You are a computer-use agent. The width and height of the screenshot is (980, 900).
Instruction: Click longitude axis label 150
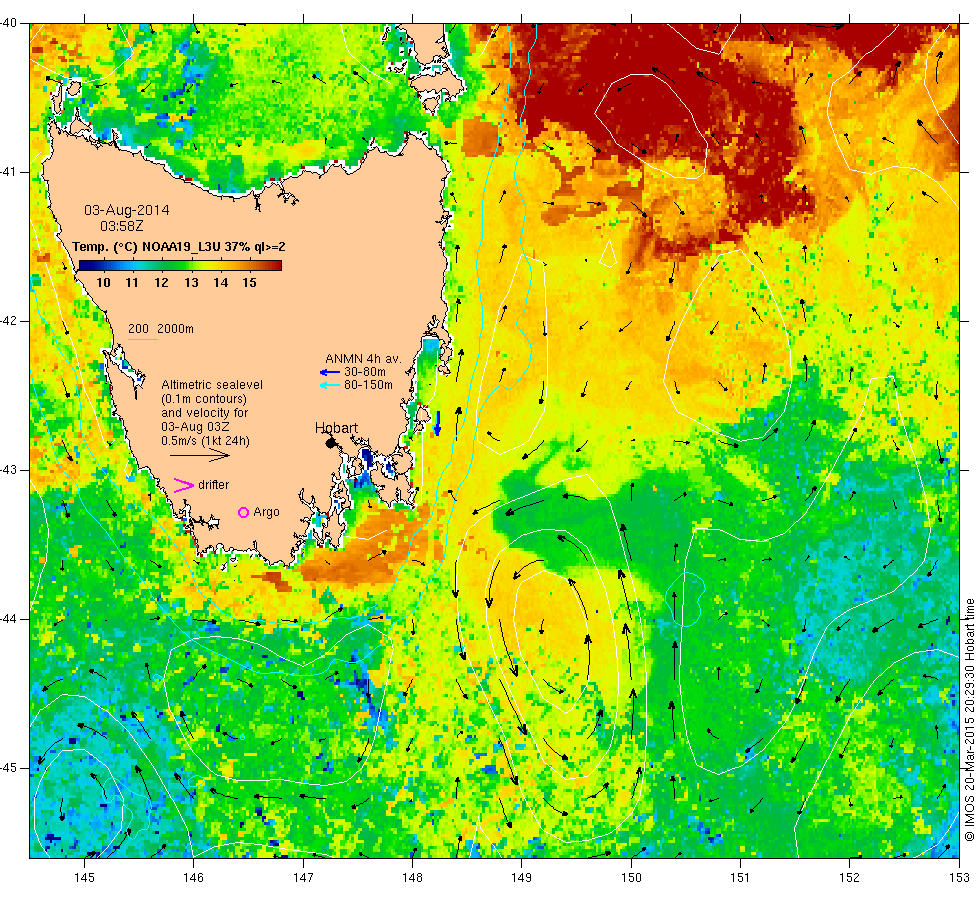631,878
